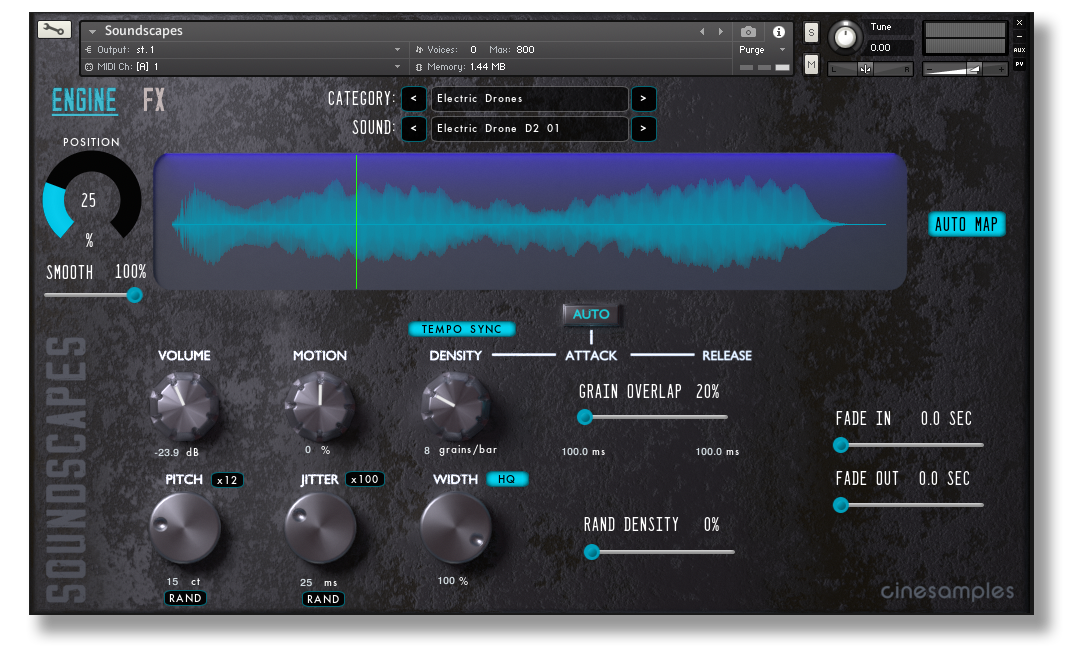Click the RAND button under PITCH

[x=185, y=598]
